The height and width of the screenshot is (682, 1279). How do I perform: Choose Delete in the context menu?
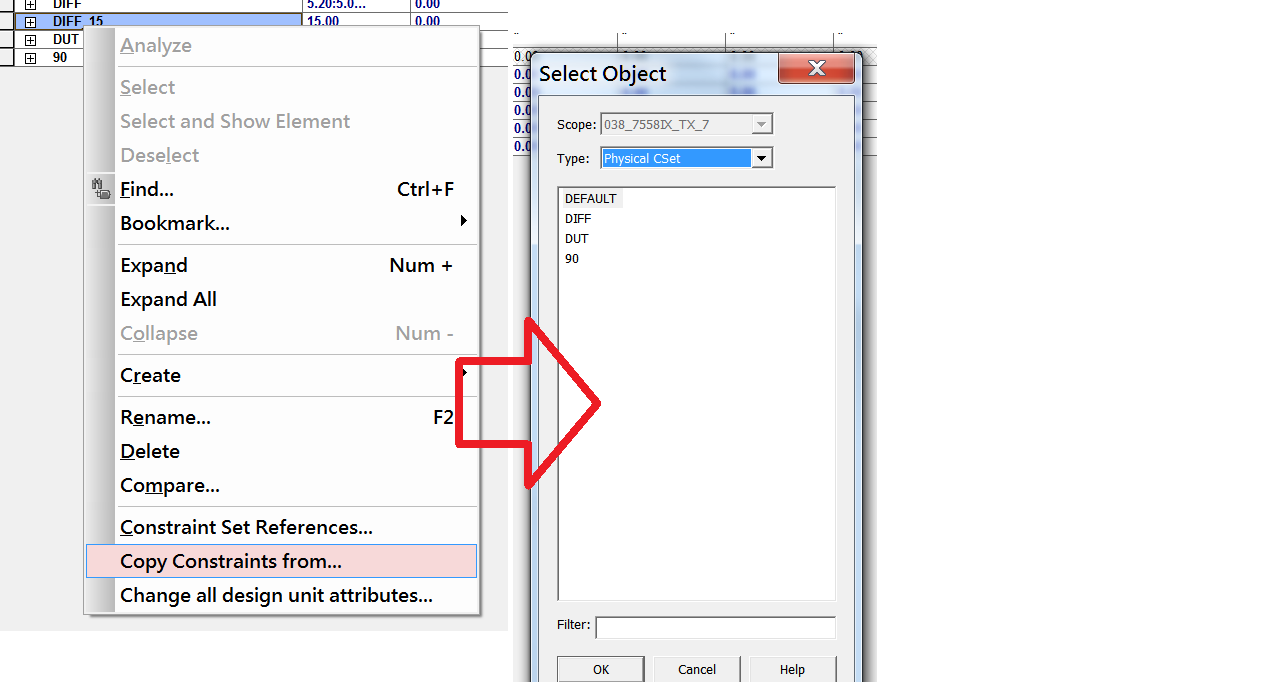tap(287, 451)
